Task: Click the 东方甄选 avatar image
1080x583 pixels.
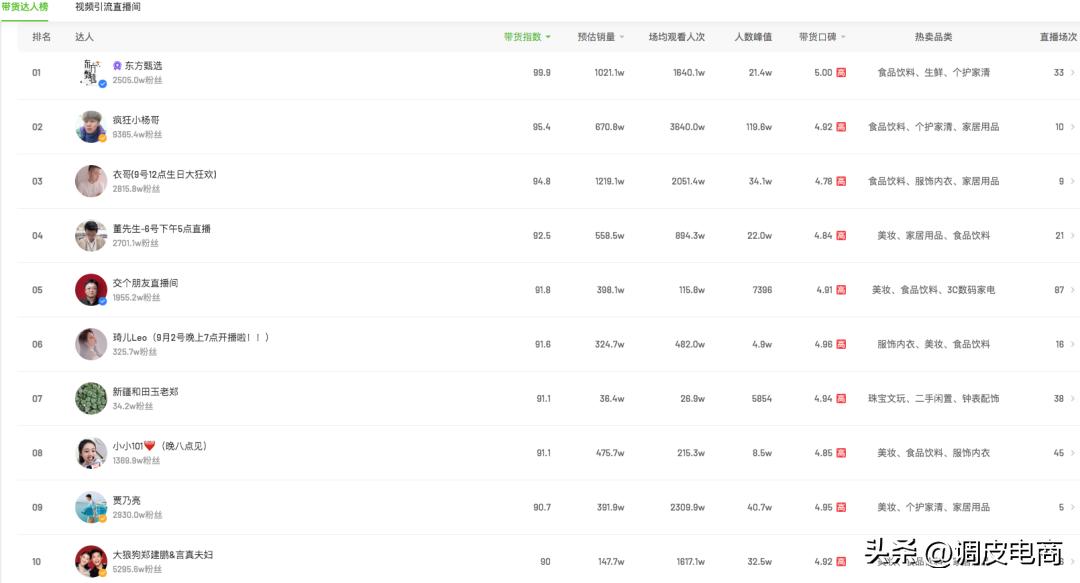Action: click(91, 73)
